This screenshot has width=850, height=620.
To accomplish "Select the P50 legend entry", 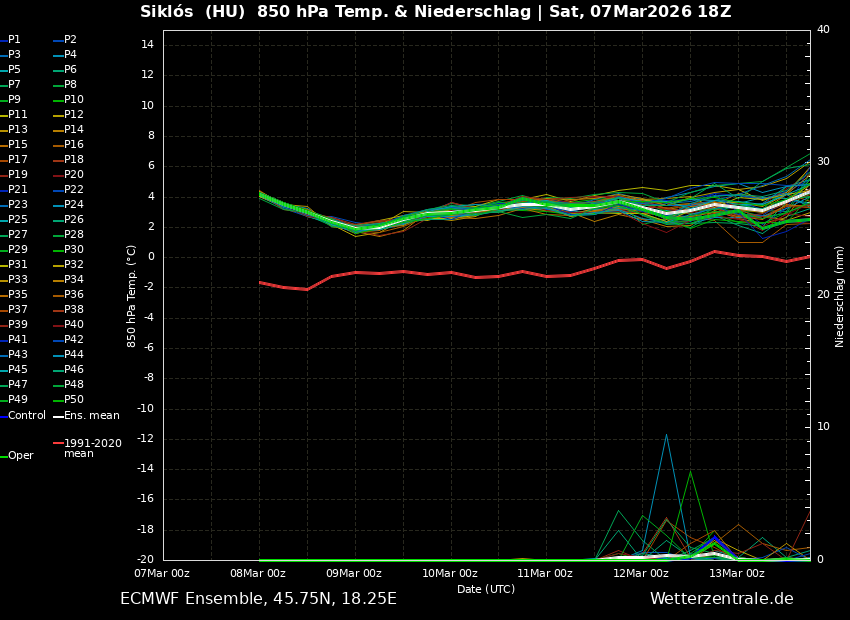I will click(74, 400).
